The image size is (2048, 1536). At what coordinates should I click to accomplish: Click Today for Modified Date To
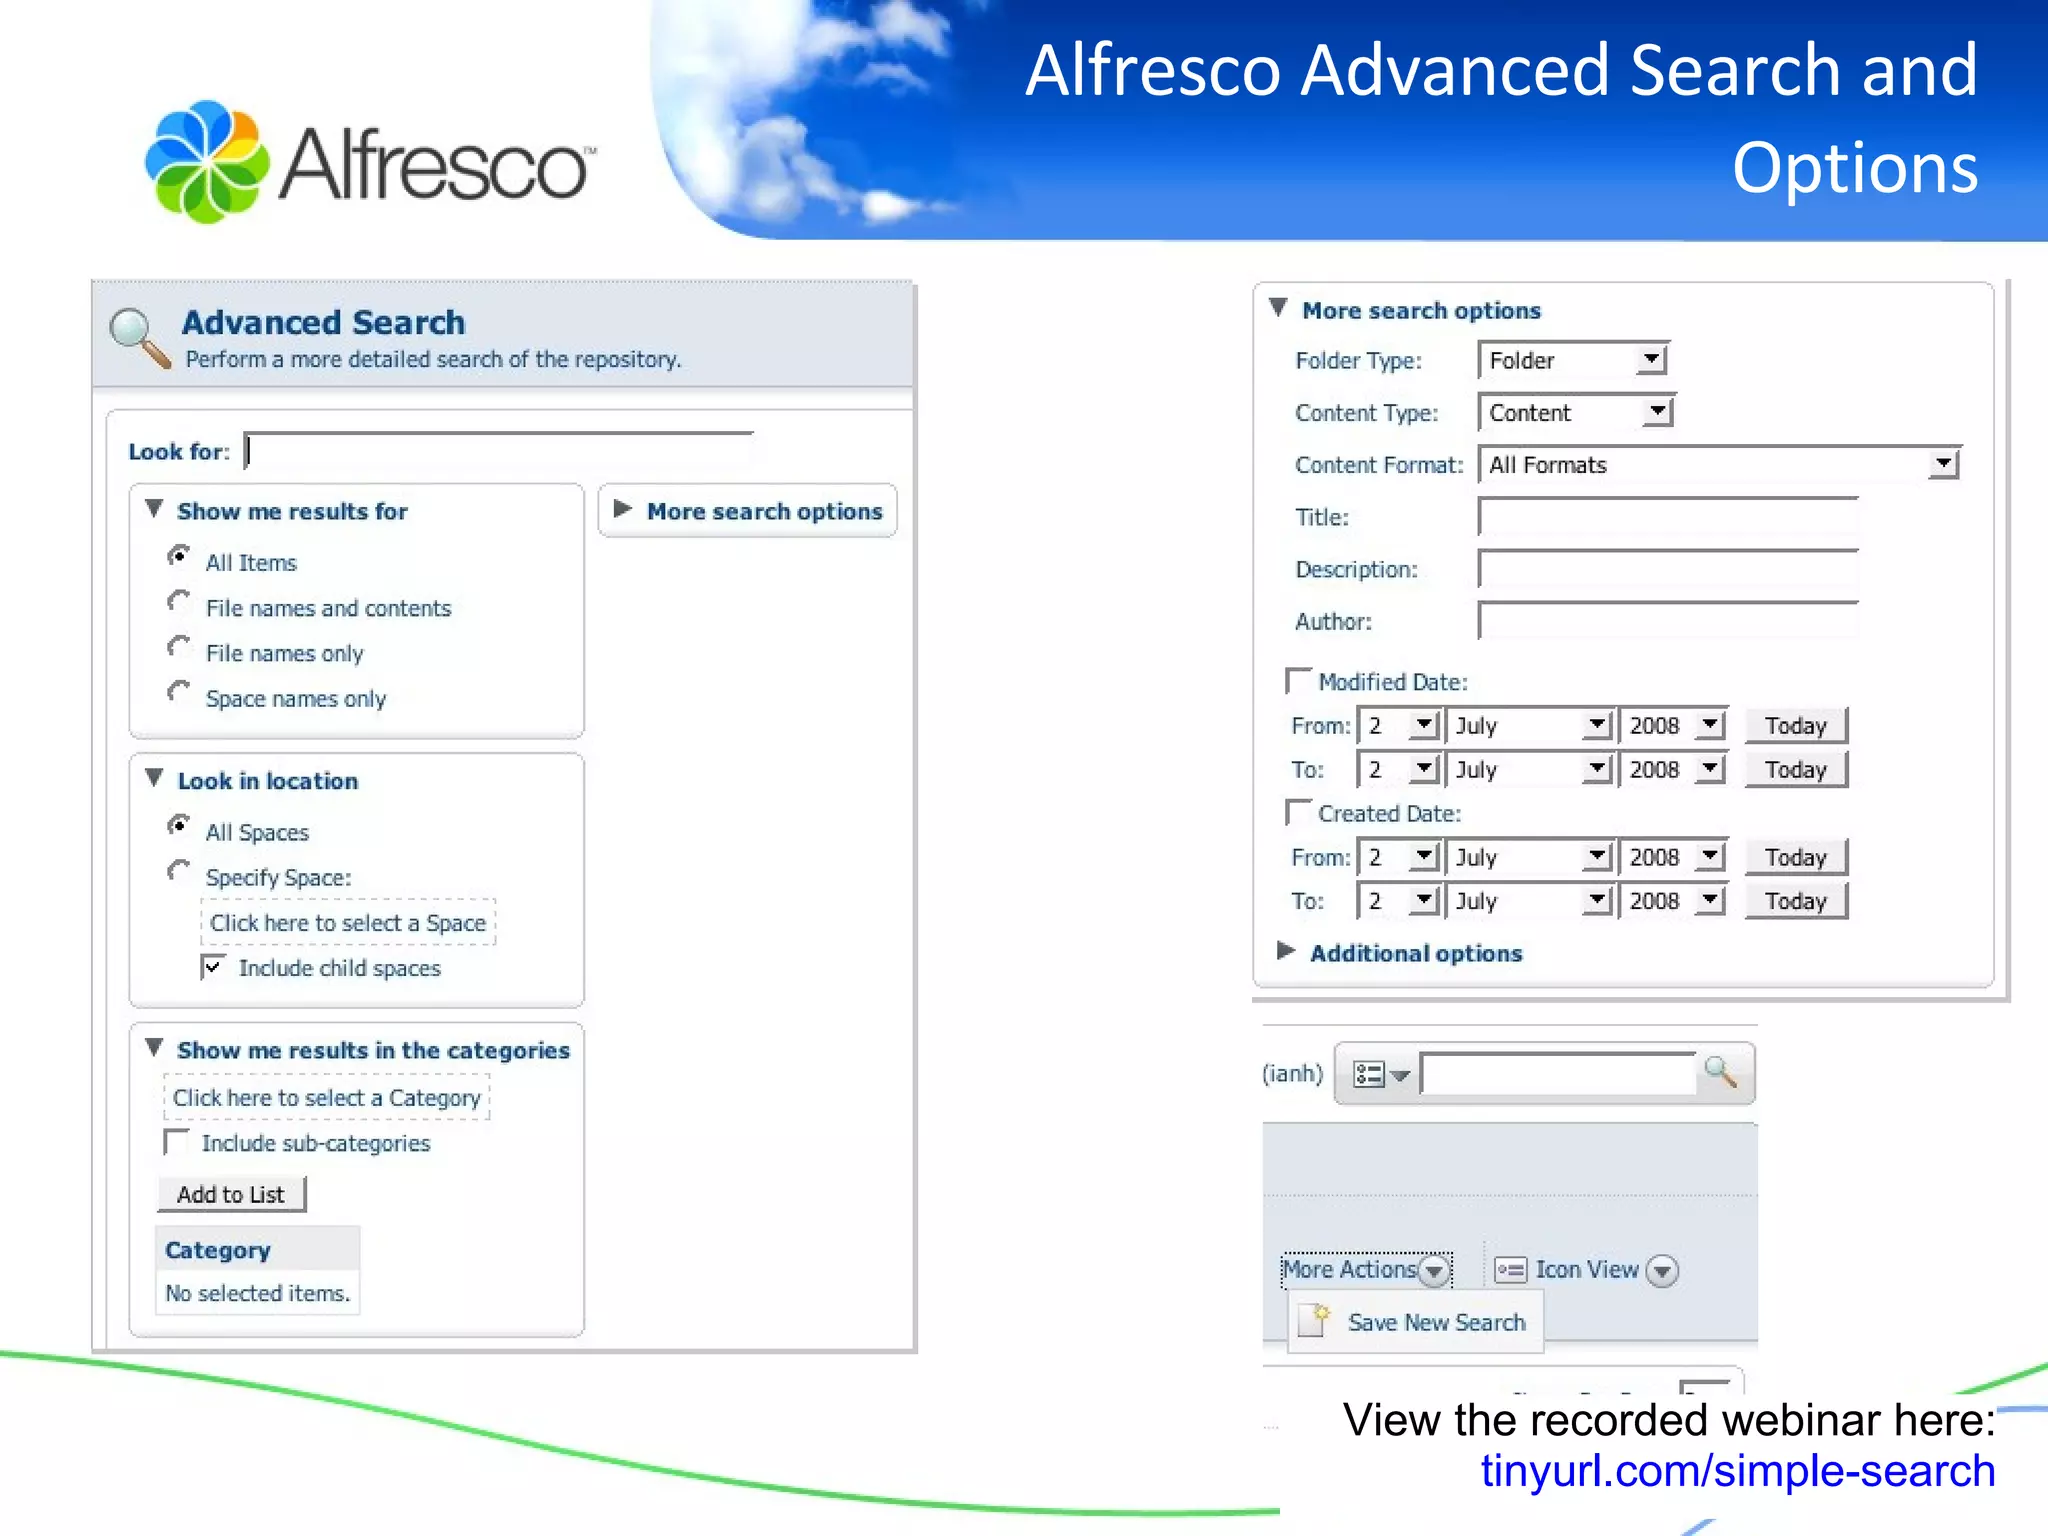[x=1795, y=769]
